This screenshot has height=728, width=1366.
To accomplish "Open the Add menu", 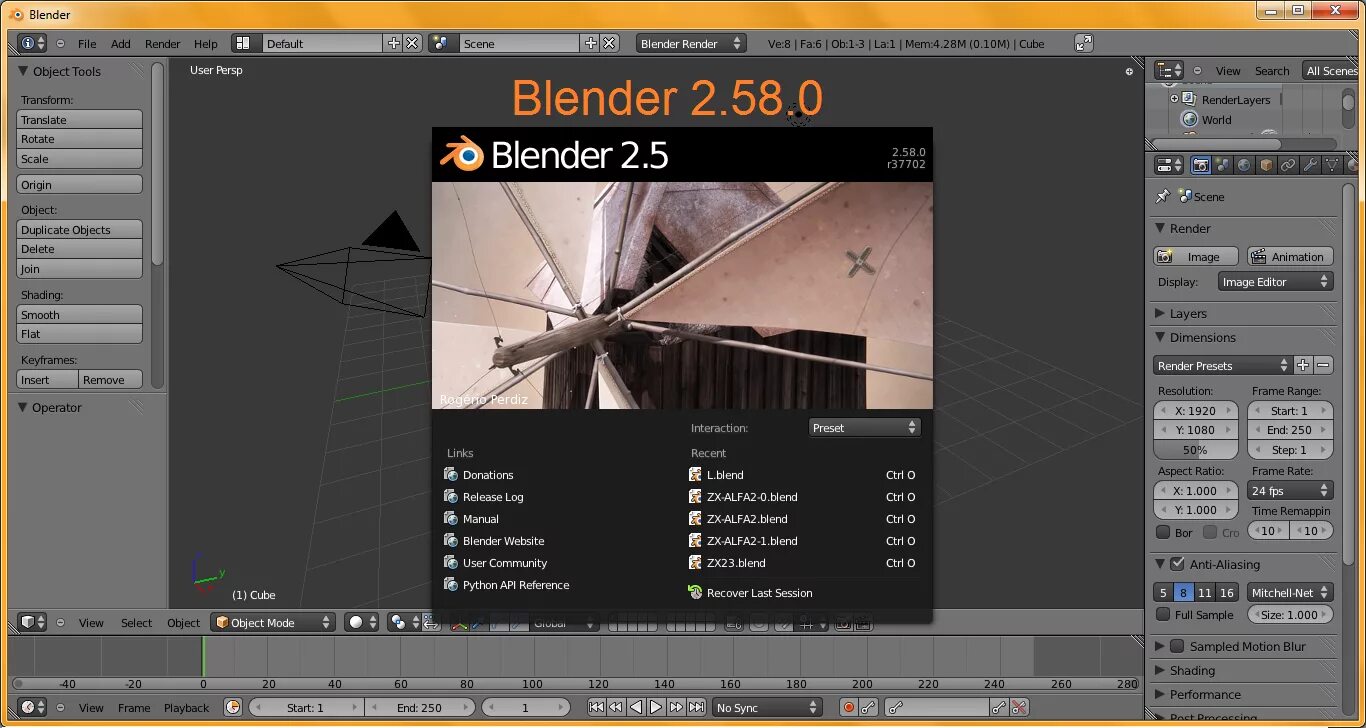I will click(121, 44).
